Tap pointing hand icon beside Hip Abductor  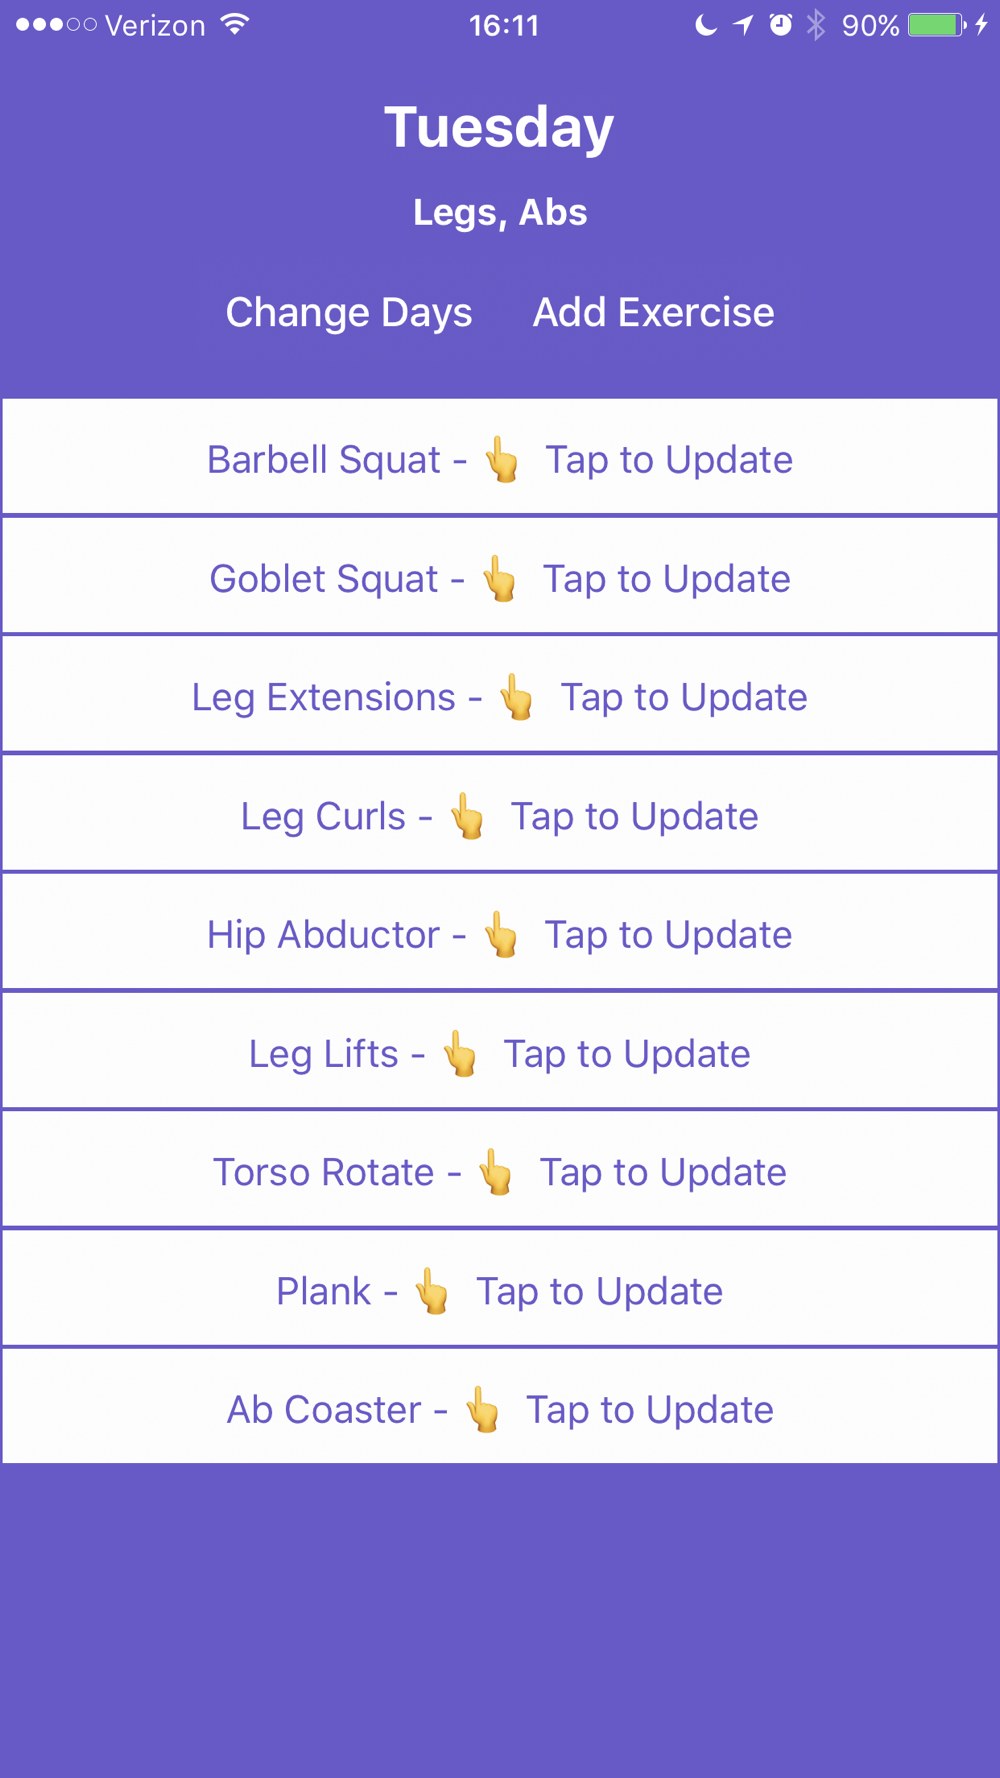(501, 934)
